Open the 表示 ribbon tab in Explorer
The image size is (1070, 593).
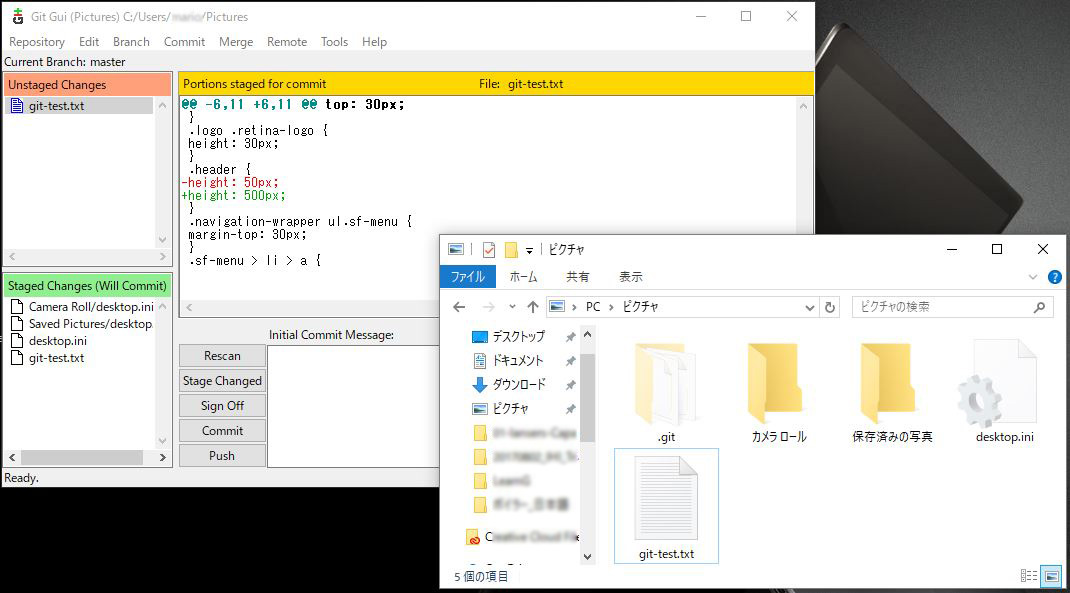631,276
